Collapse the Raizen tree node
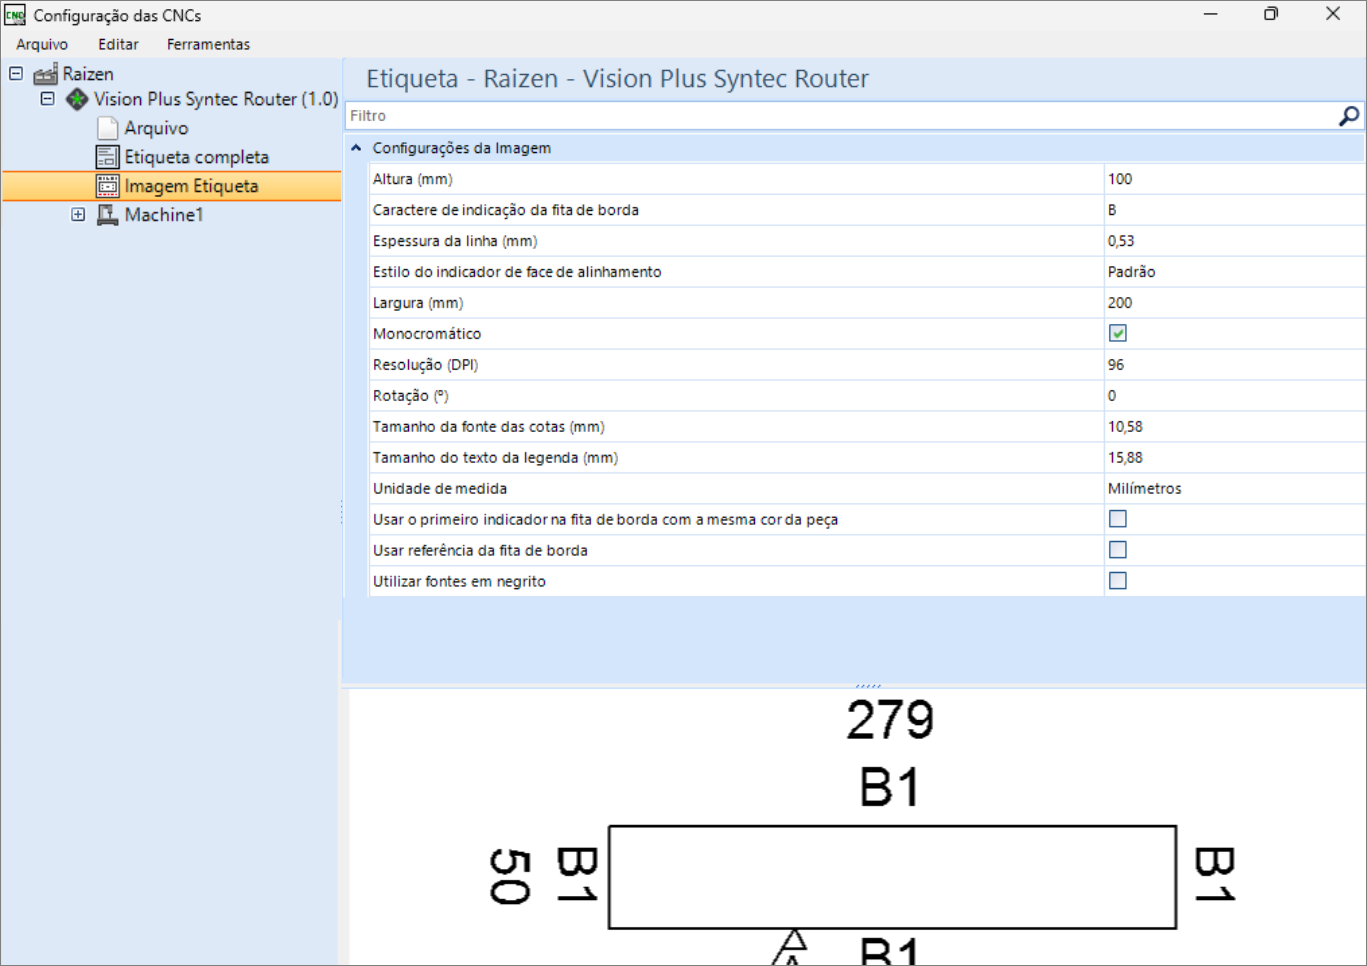This screenshot has height=966, width=1367. pyautogui.click(x=16, y=73)
